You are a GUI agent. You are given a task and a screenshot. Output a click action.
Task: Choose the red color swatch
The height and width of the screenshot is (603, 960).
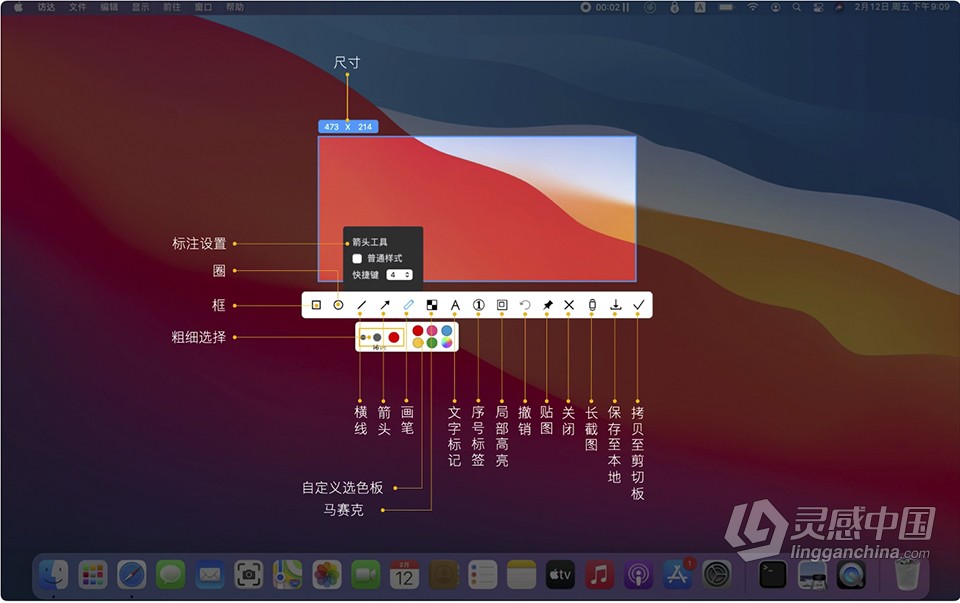pos(418,331)
